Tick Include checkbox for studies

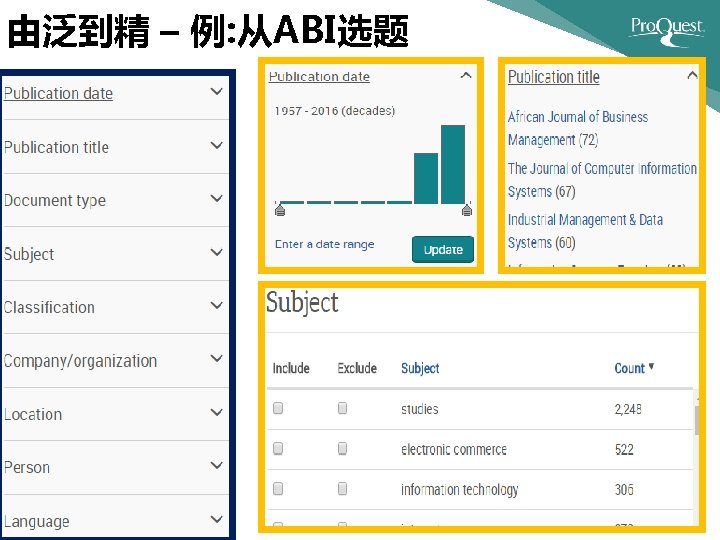278,408
